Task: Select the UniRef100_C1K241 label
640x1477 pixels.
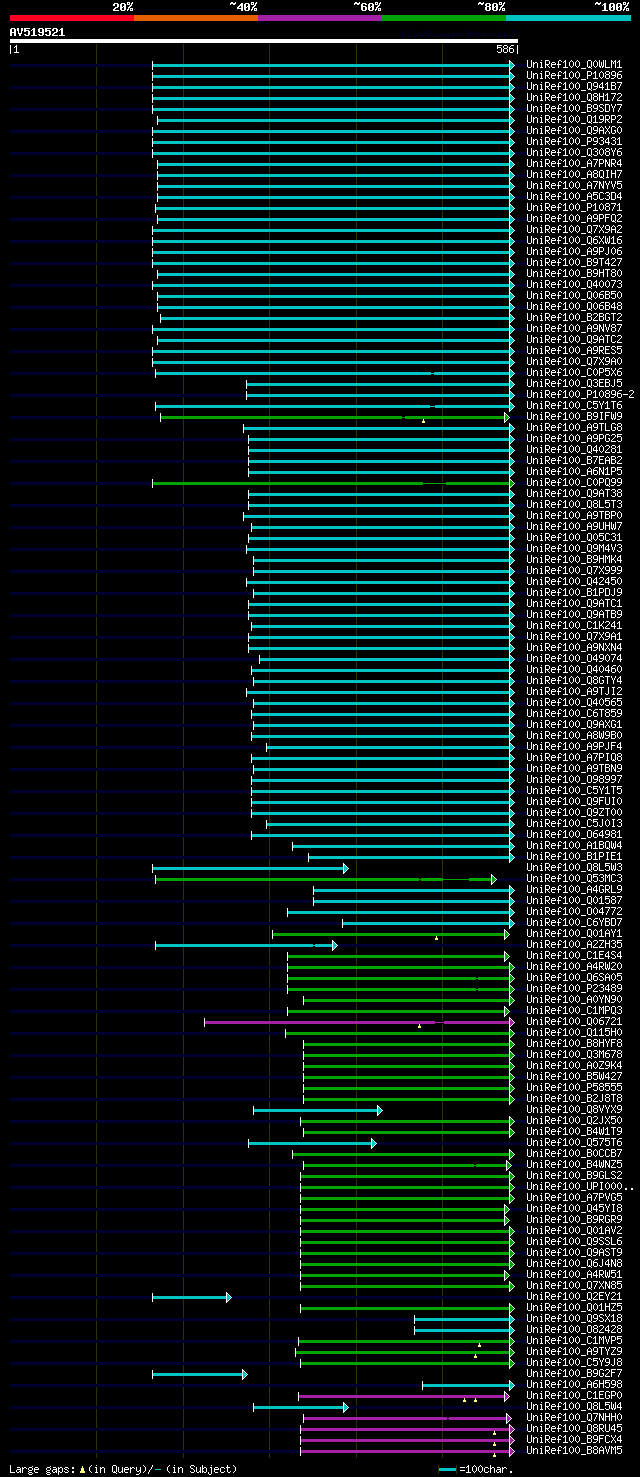Action: pyautogui.click(x=574, y=626)
